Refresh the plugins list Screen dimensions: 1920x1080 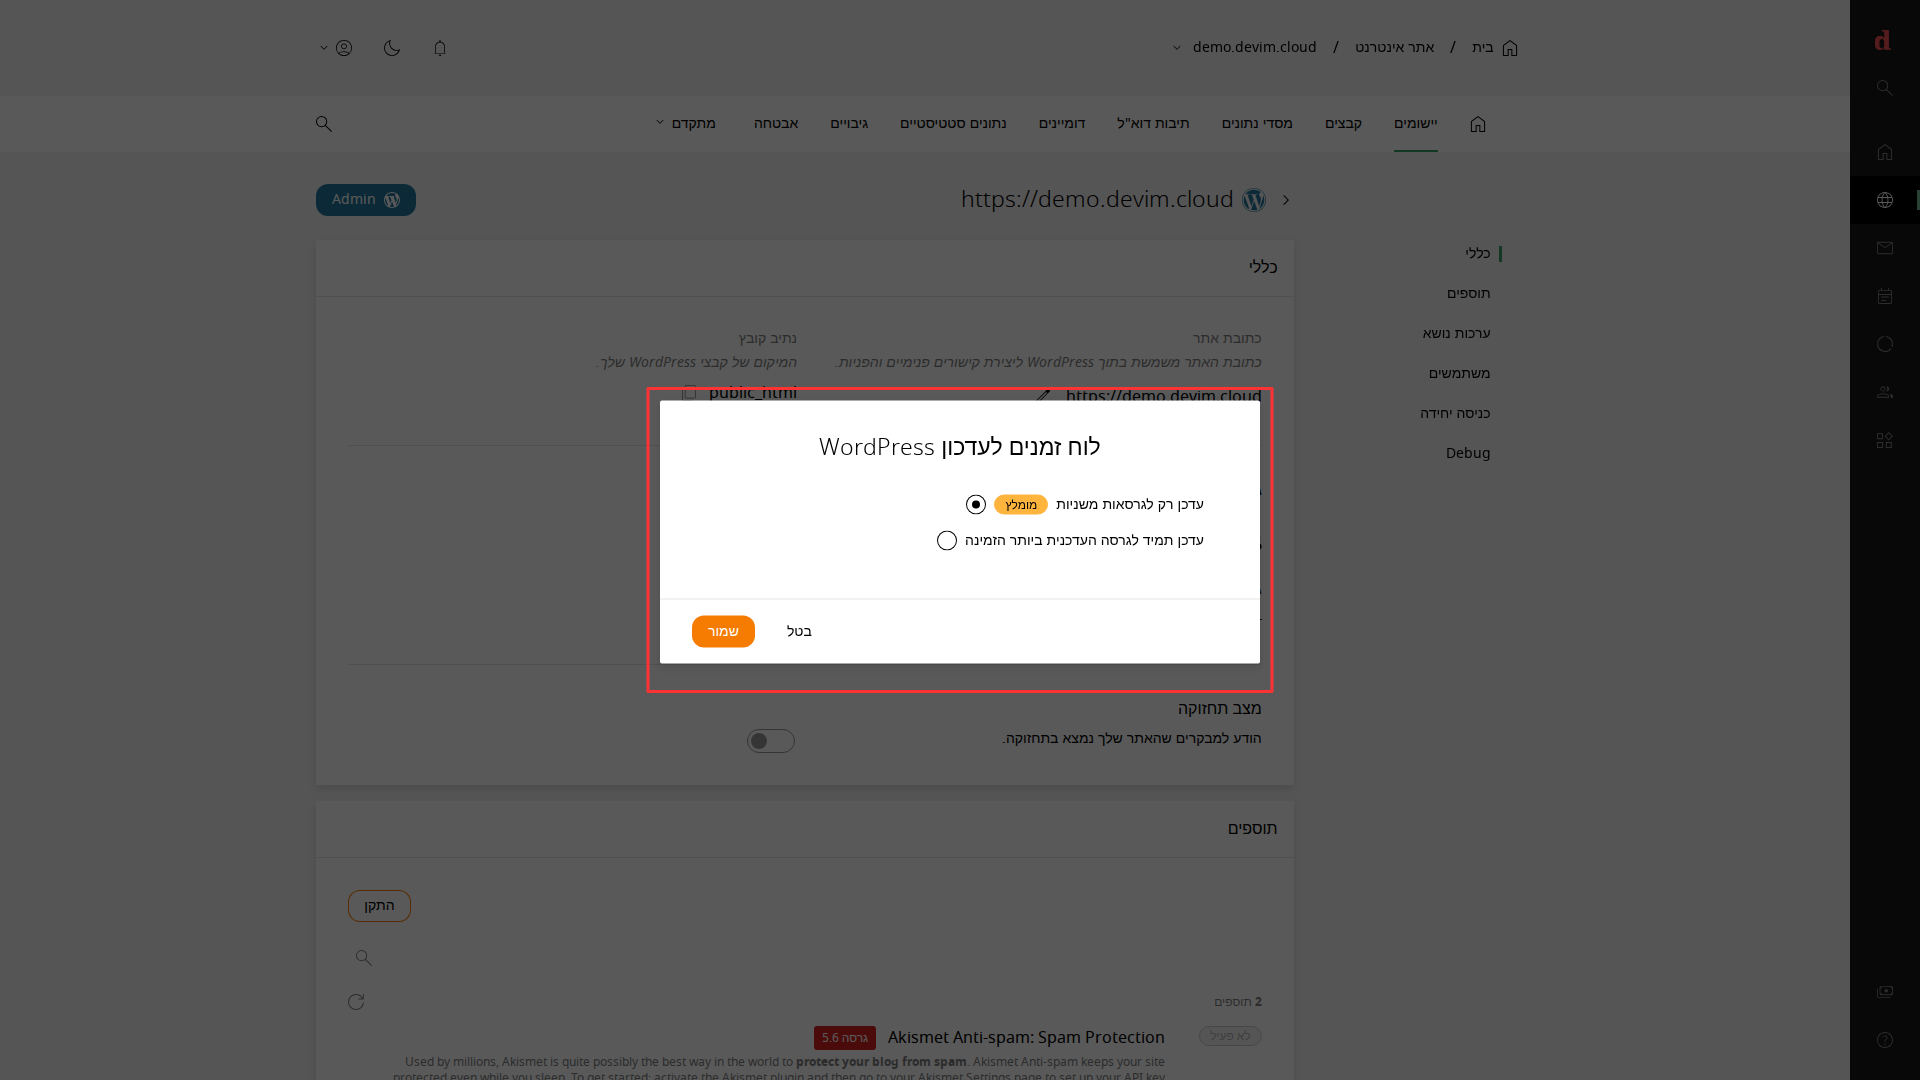pyautogui.click(x=356, y=1002)
